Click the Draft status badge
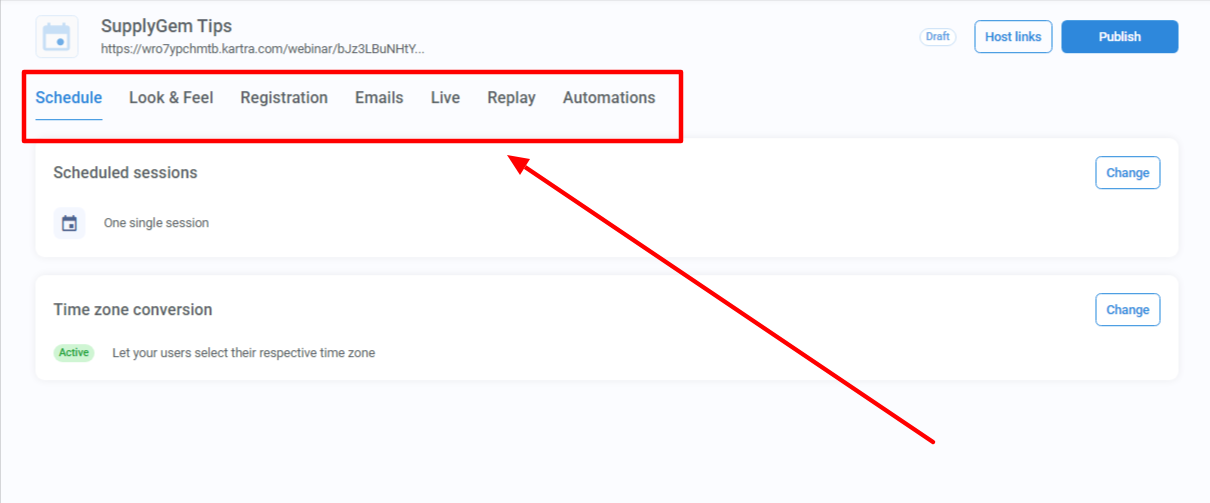 937,37
